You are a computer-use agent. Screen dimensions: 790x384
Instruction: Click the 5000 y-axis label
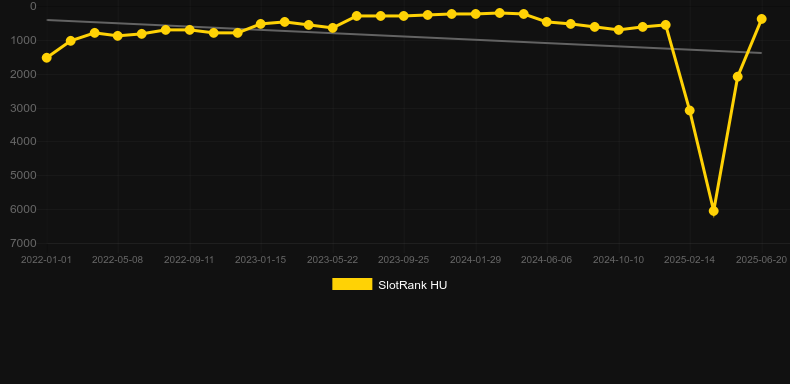point(23,175)
